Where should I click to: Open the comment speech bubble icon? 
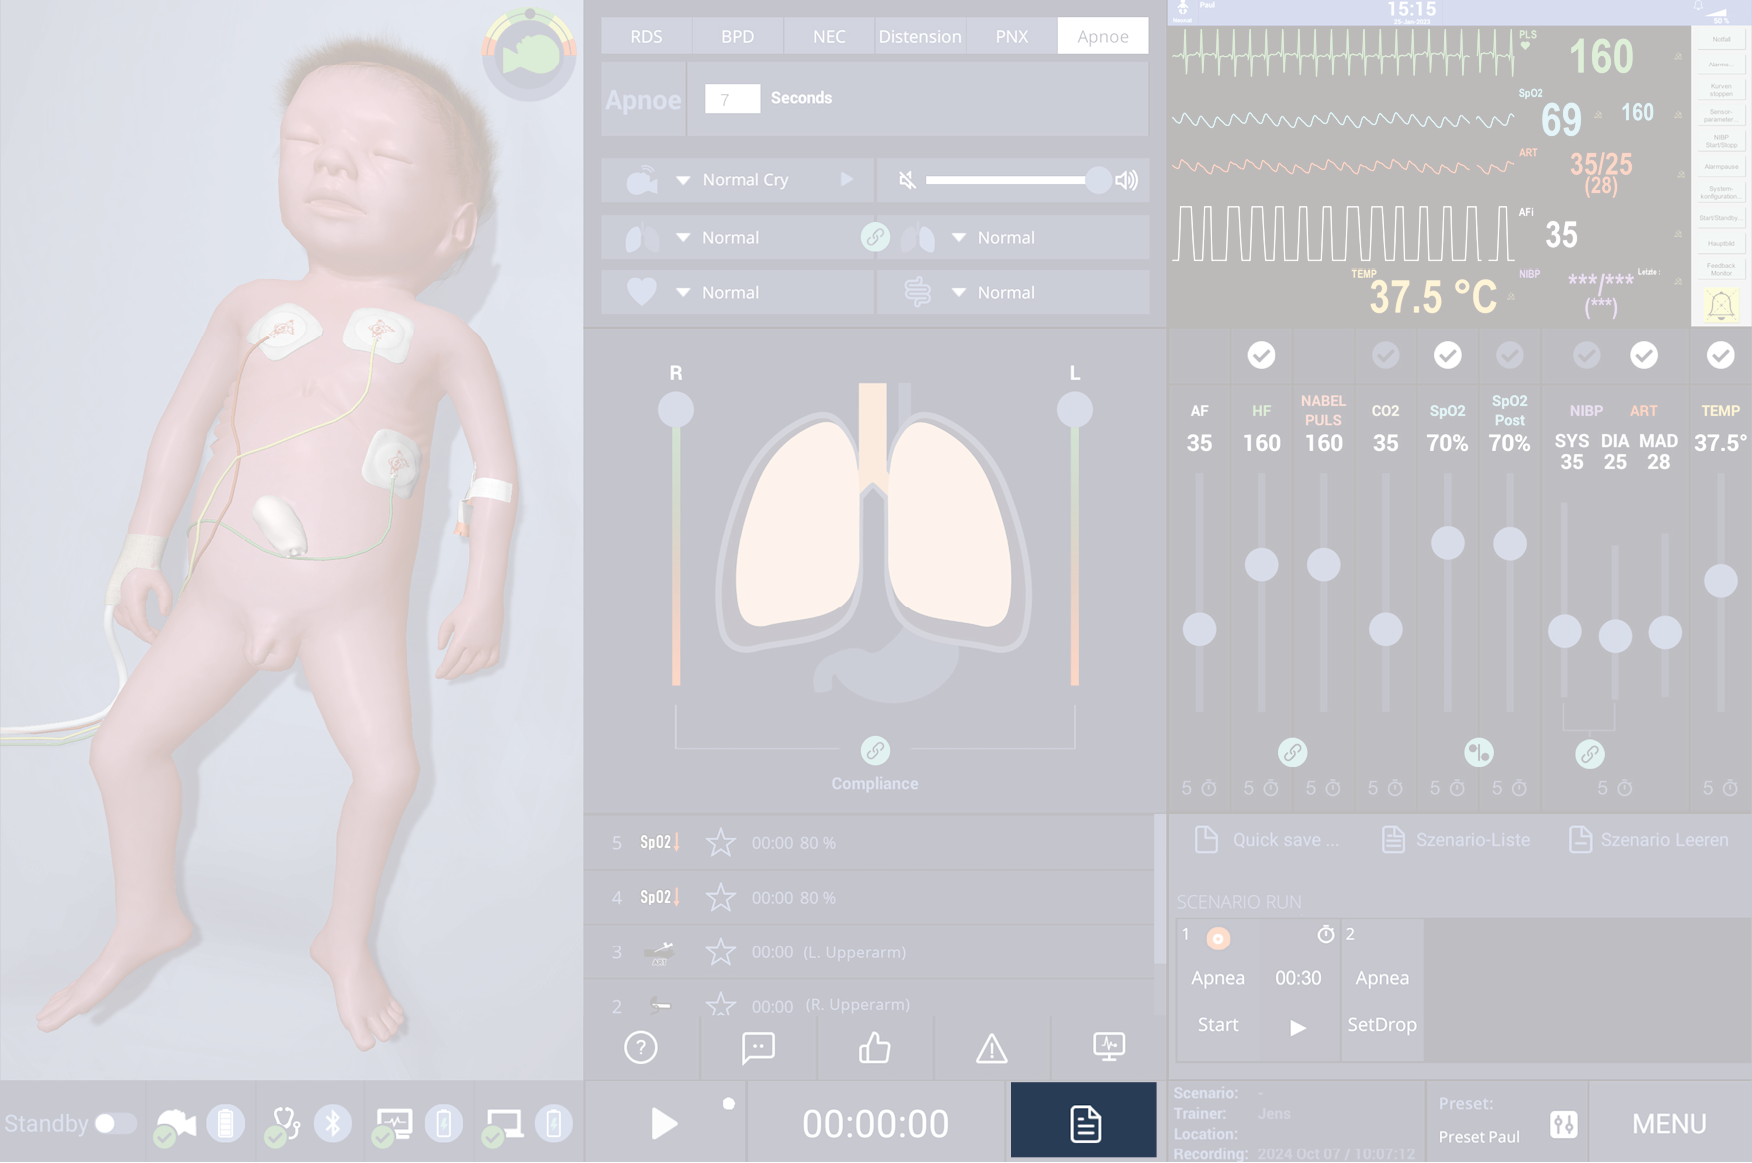pos(758,1048)
